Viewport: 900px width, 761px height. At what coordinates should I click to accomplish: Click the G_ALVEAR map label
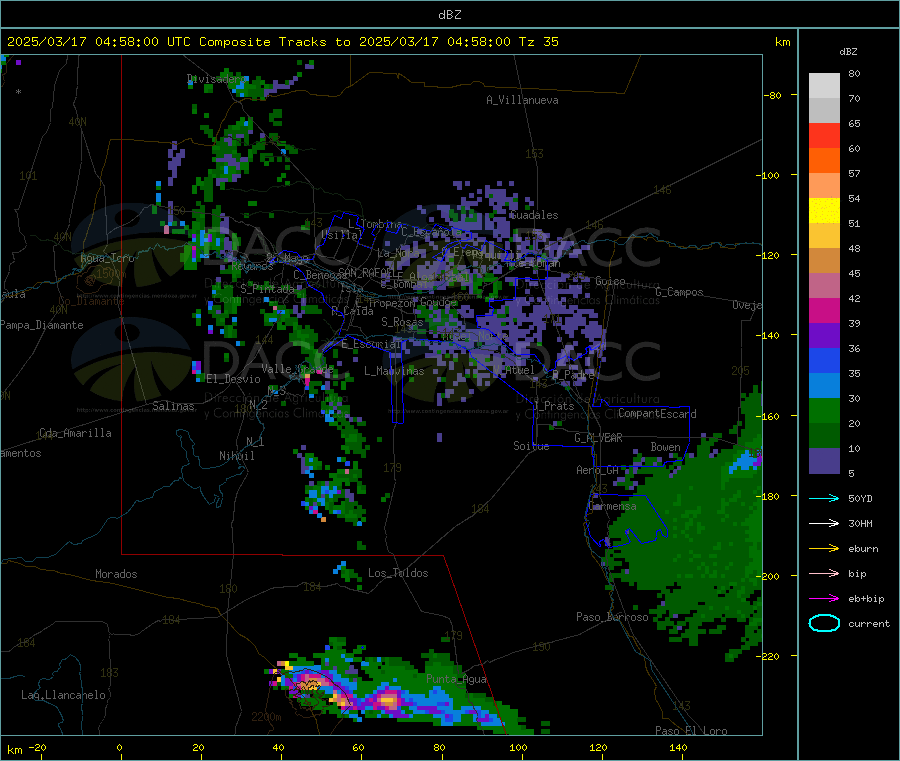pos(598,438)
